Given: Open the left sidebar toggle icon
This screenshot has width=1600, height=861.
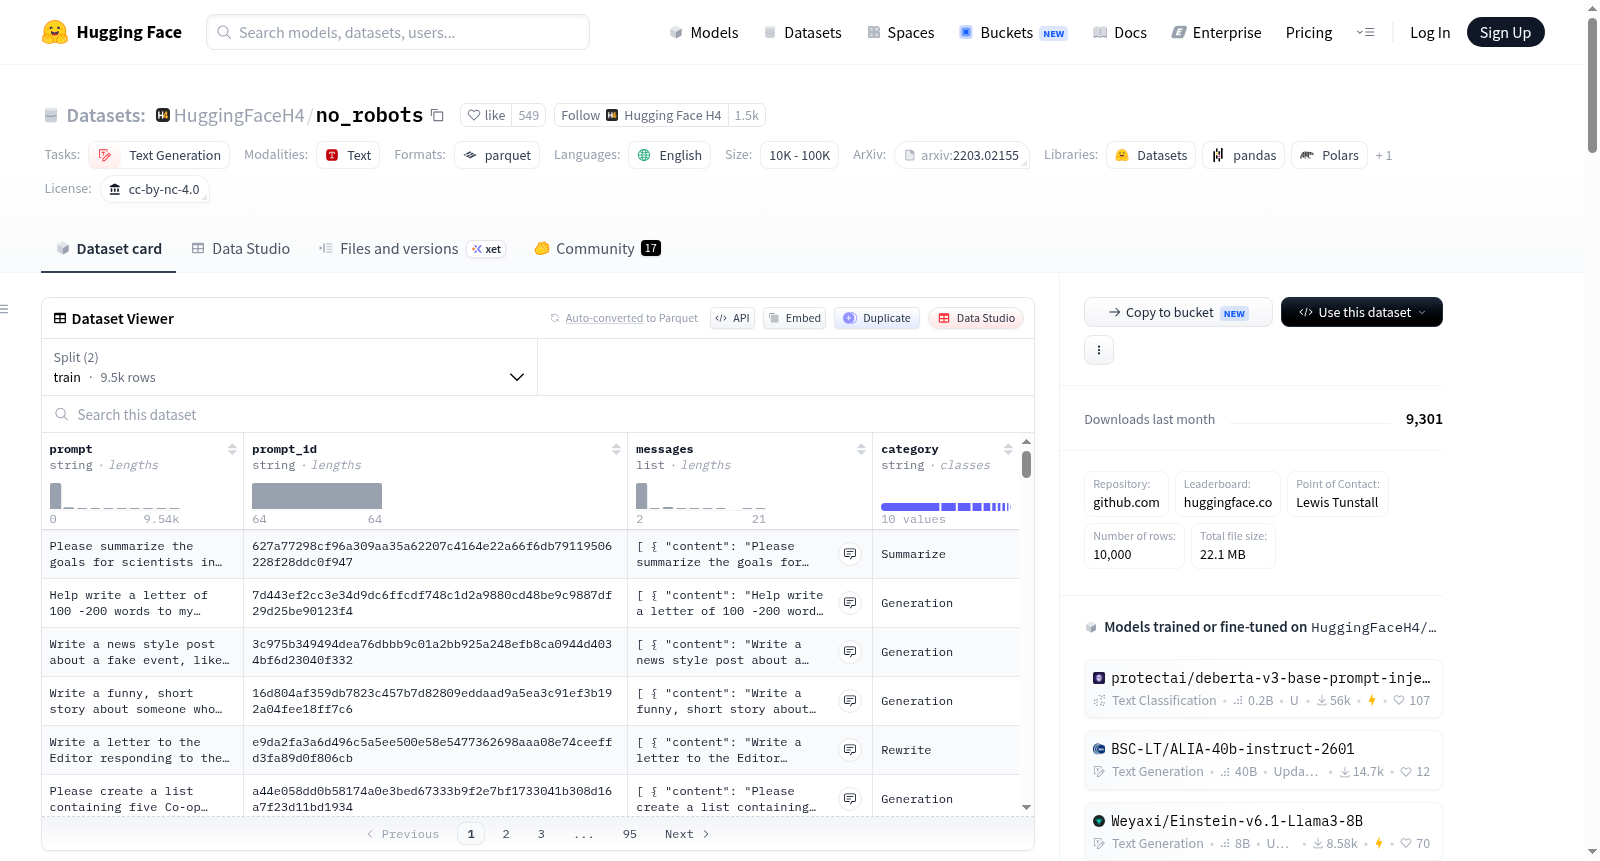Looking at the screenshot, I should click(4, 309).
